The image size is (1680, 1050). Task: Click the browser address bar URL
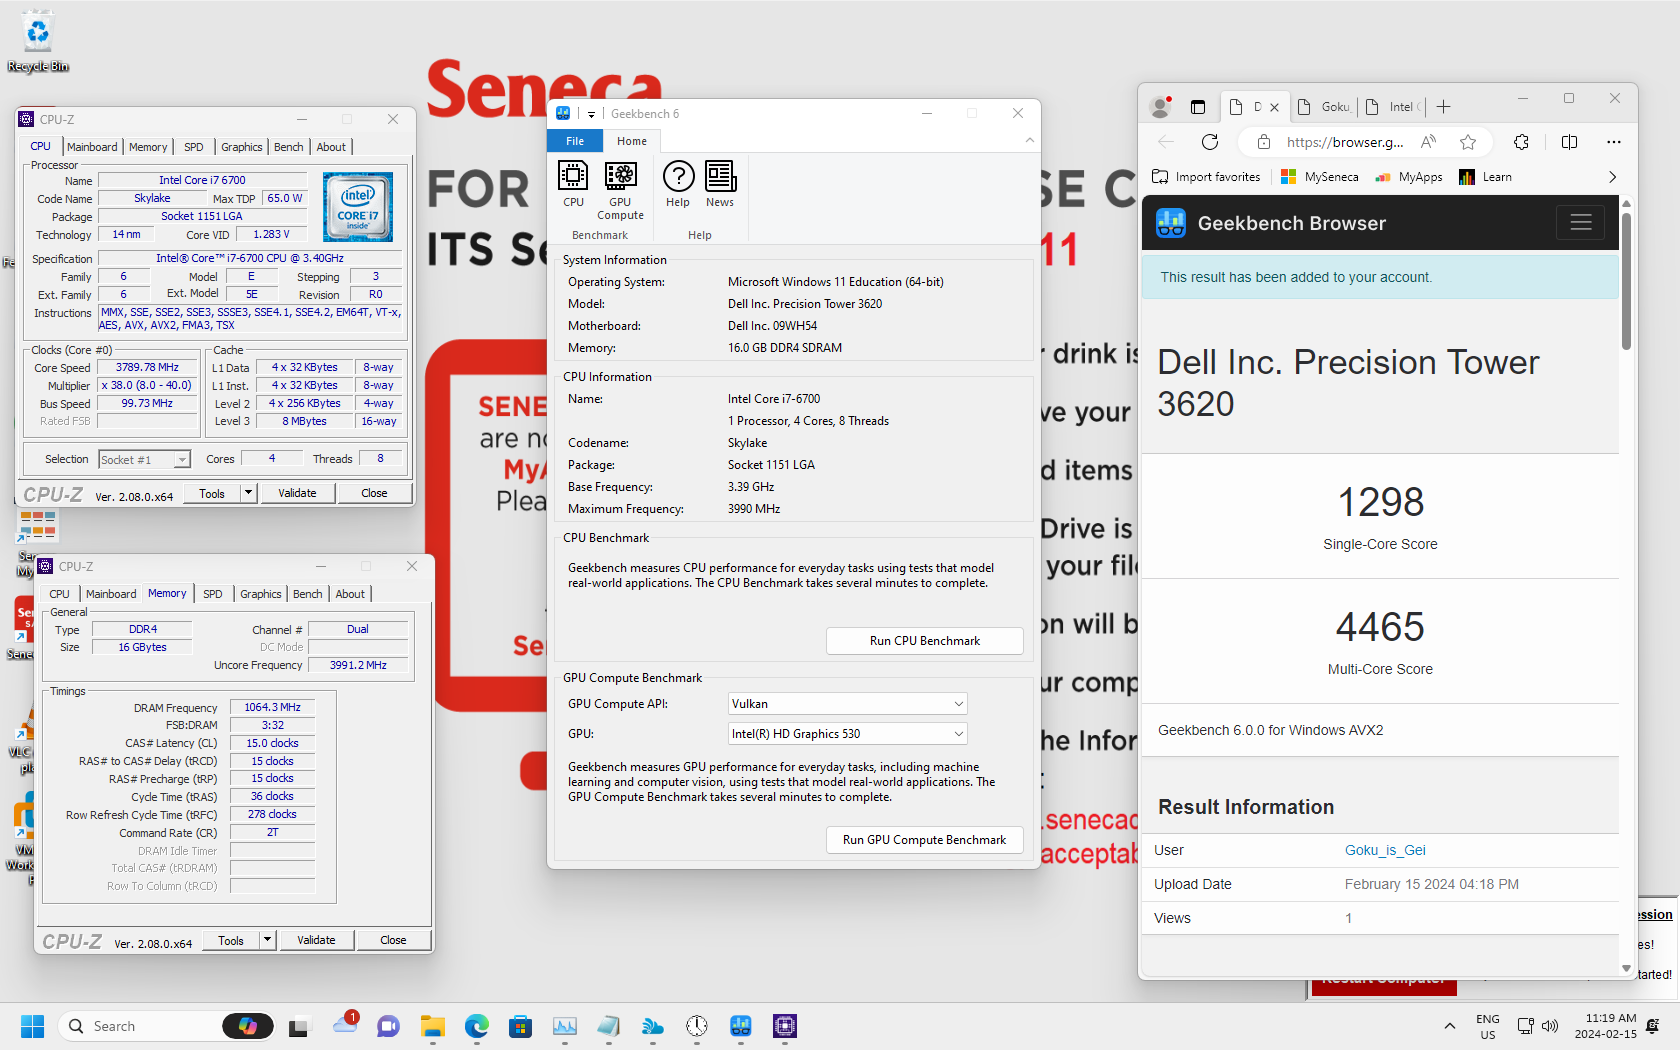(1345, 142)
